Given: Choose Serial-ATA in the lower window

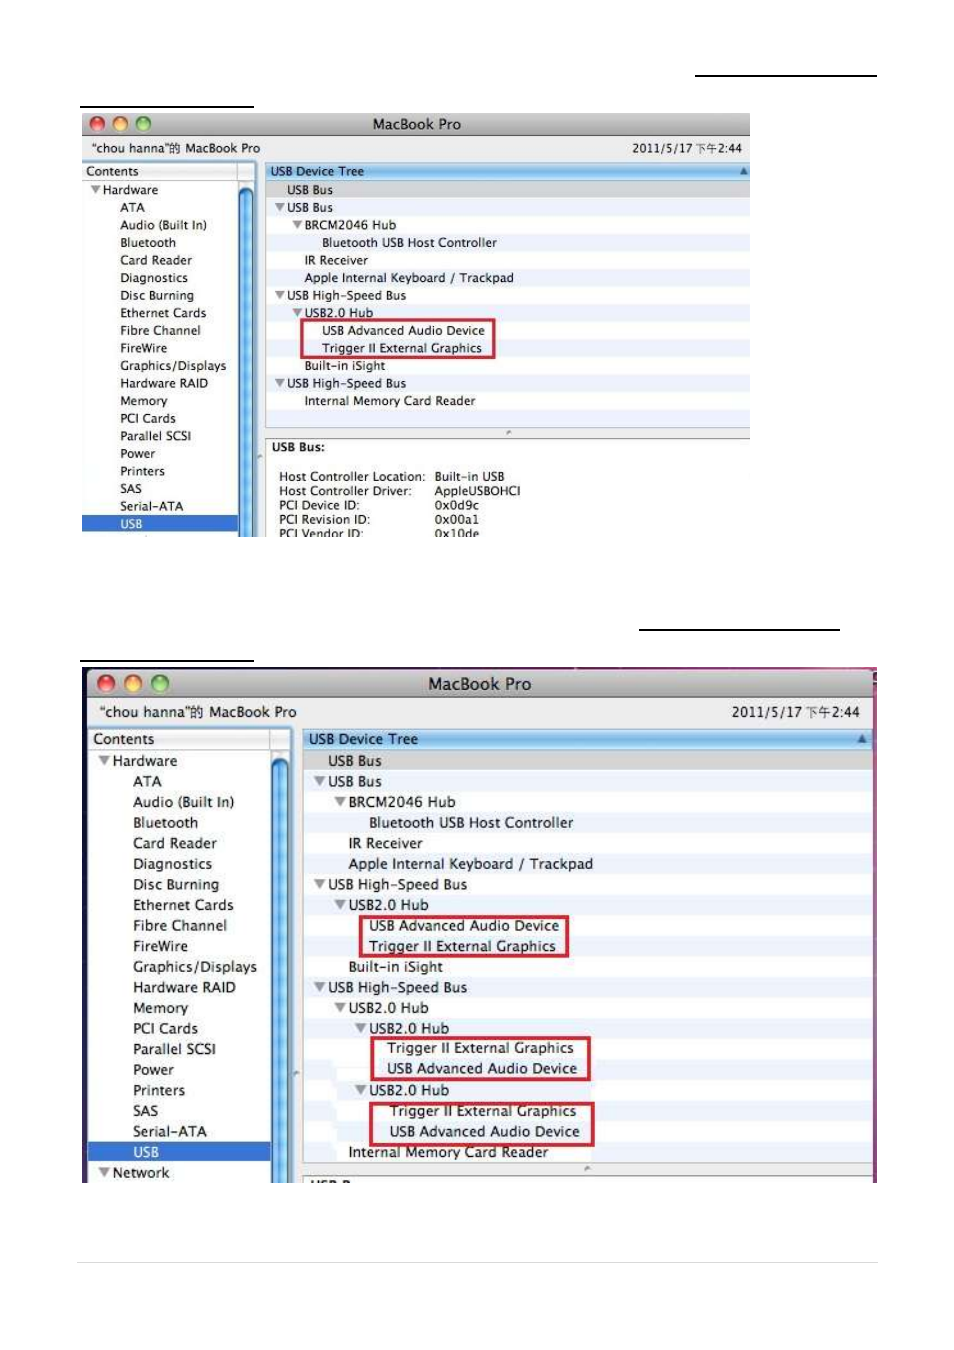Looking at the screenshot, I should pos(170,1131).
